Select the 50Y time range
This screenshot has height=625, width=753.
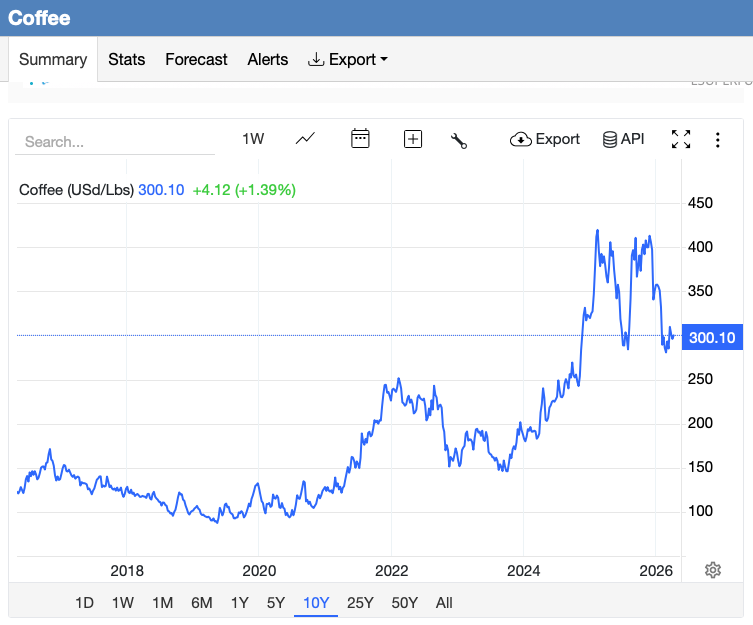pos(404,602)
